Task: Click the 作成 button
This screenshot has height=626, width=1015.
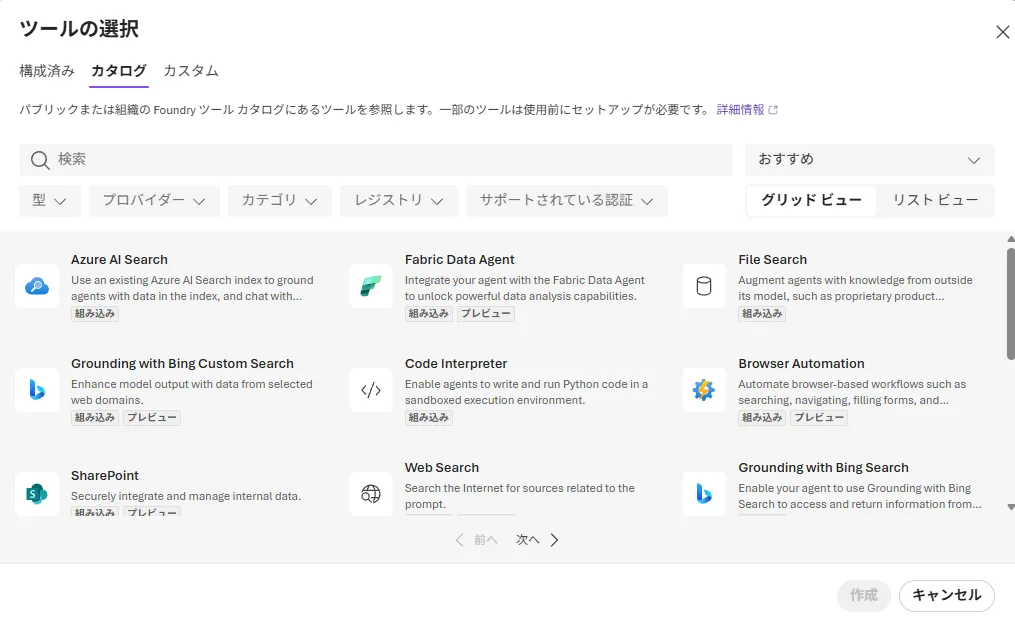Action: tap(864, 596)
